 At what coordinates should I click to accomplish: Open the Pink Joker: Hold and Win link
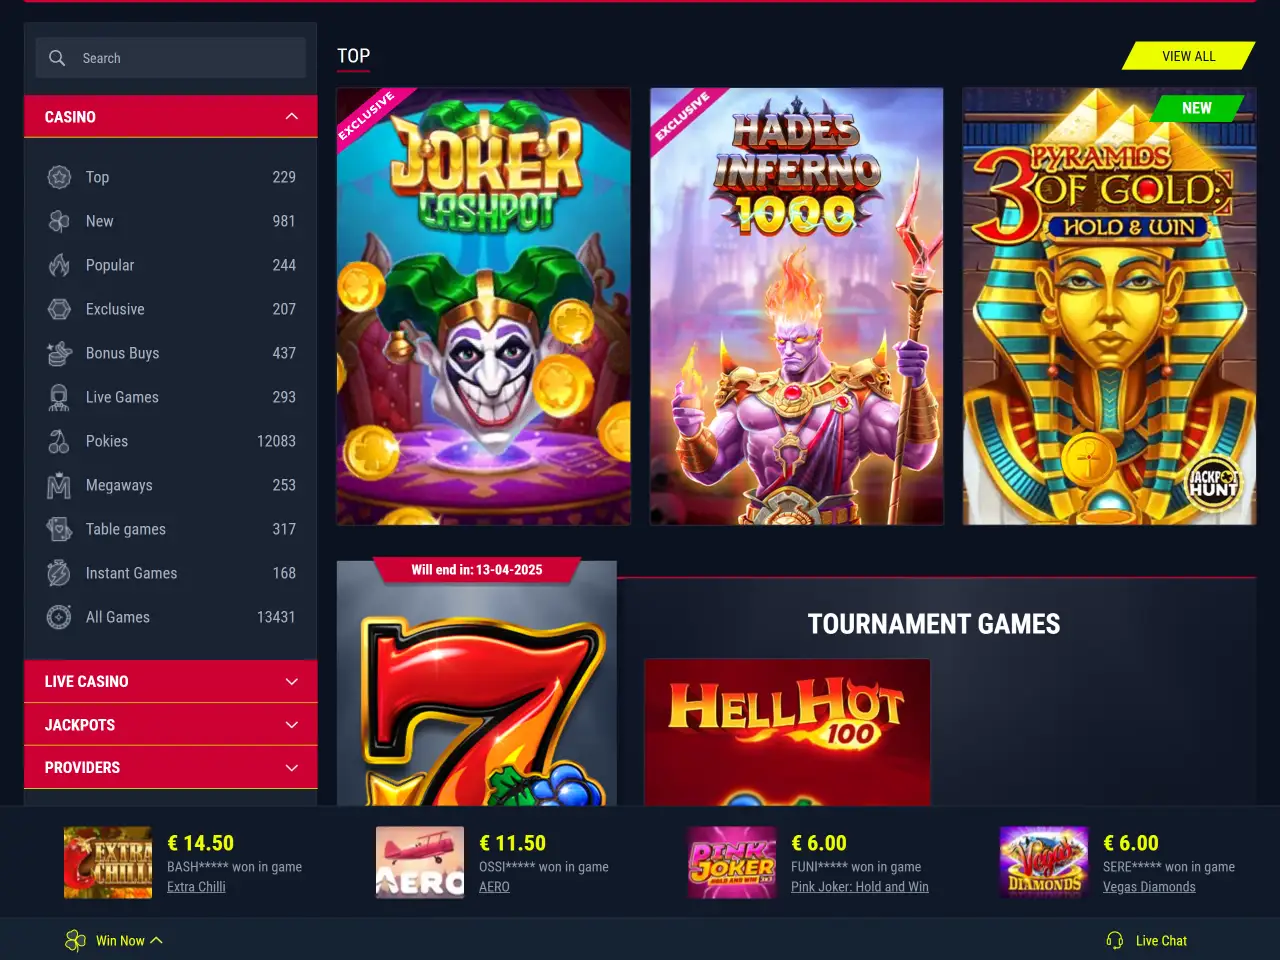tap(860, 887)
